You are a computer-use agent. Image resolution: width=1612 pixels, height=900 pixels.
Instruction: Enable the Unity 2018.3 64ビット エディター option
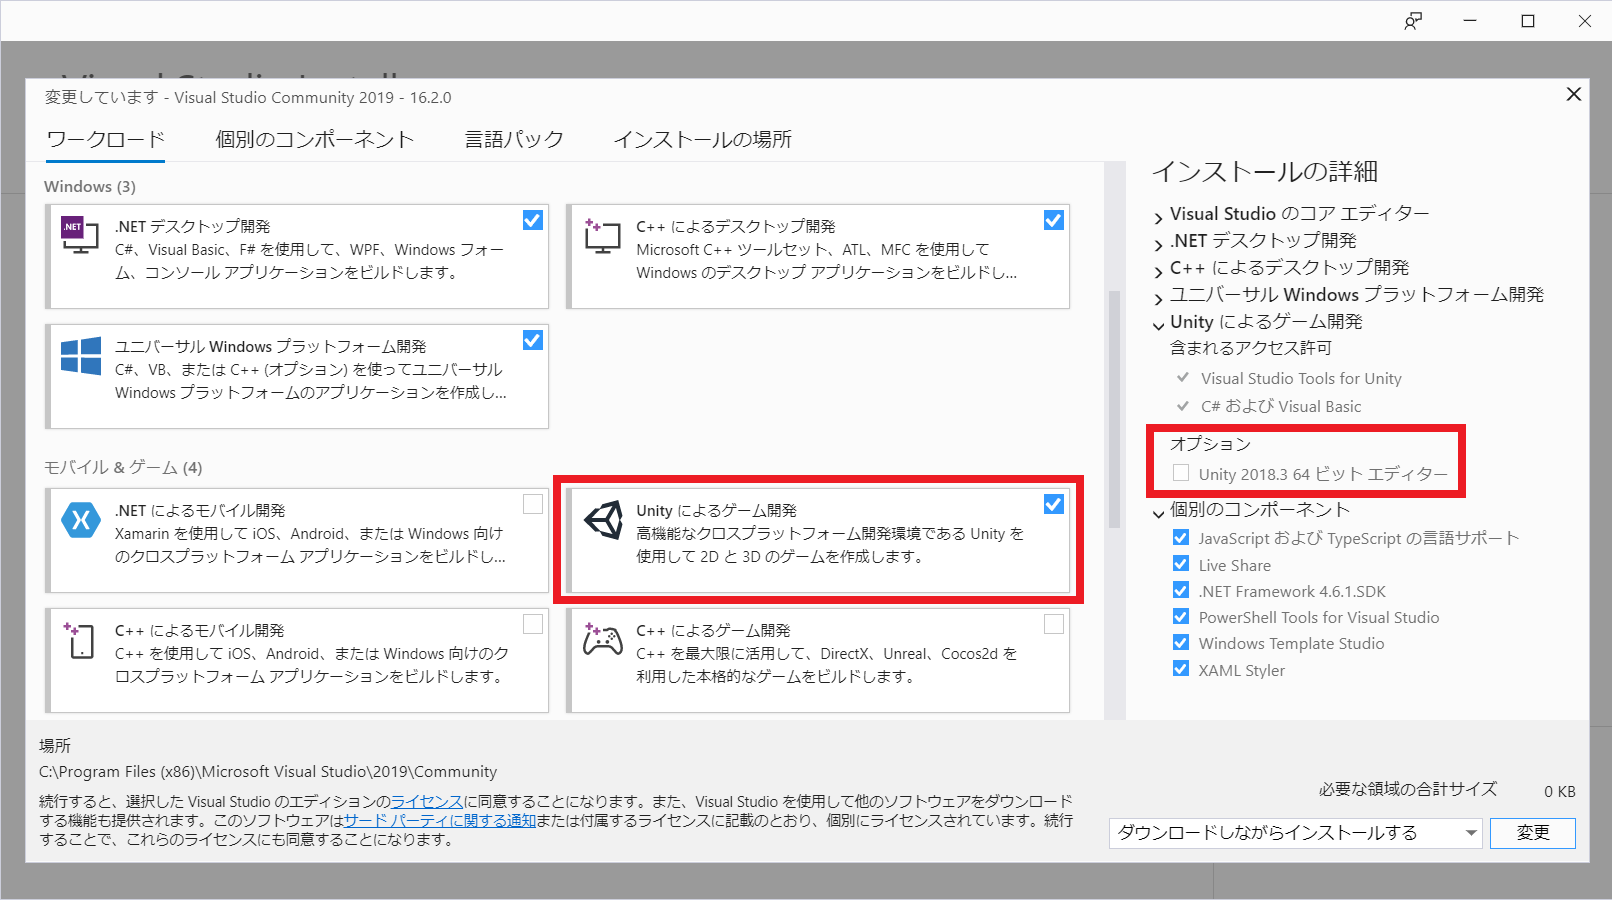click(1181, 473)
